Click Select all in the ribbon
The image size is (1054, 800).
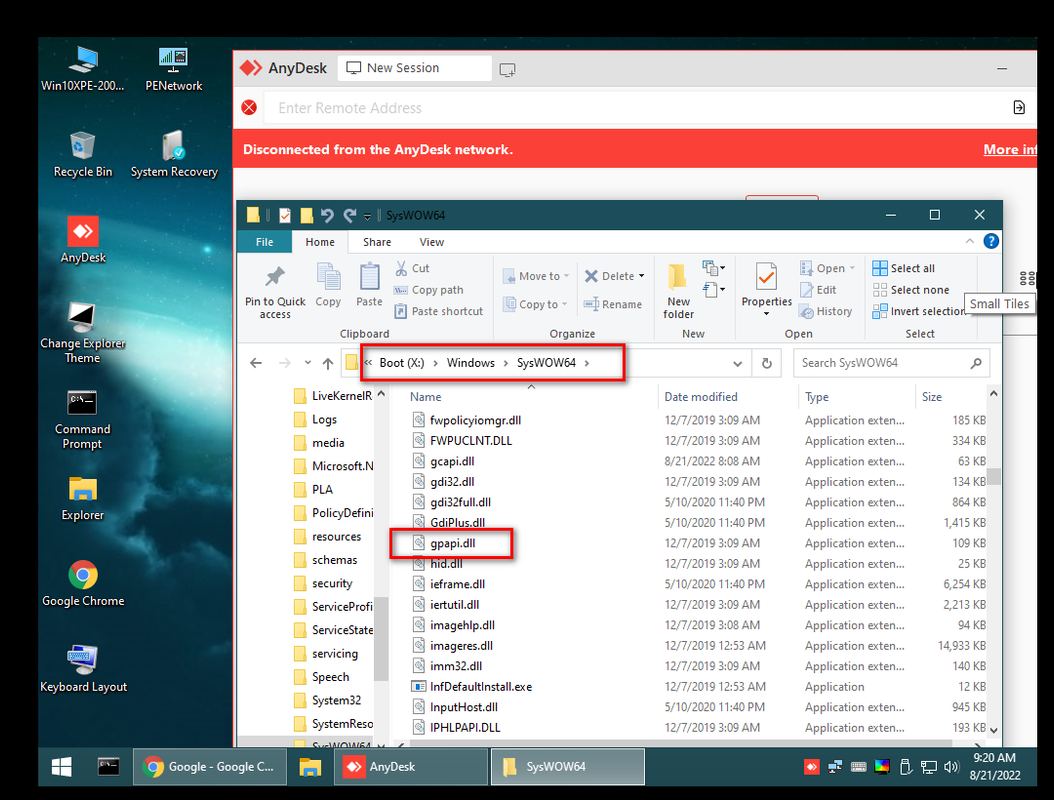[x=903, y=268]
